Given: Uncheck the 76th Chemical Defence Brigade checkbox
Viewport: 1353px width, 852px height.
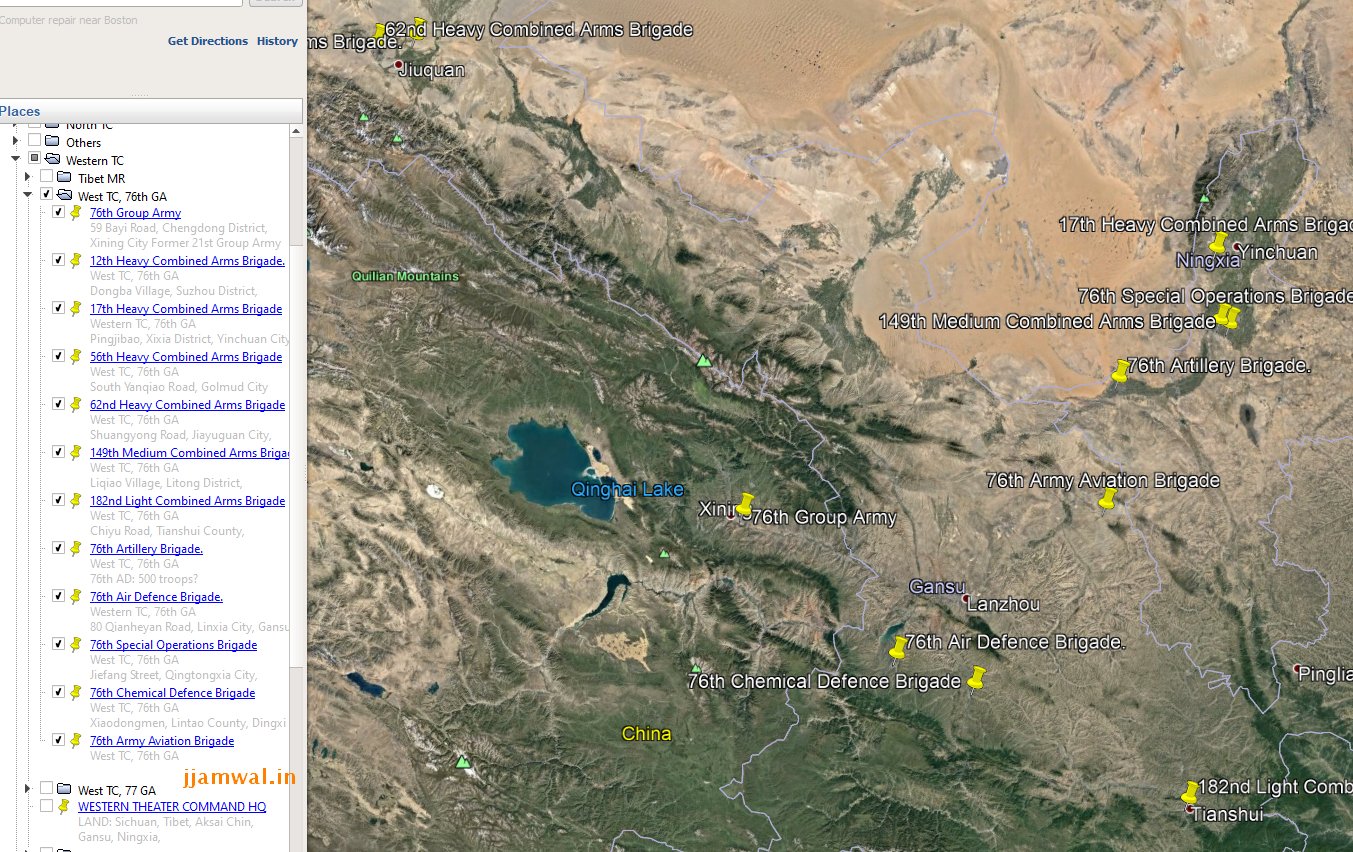Looking at the screenshot, I should click(x=58, y=692).
